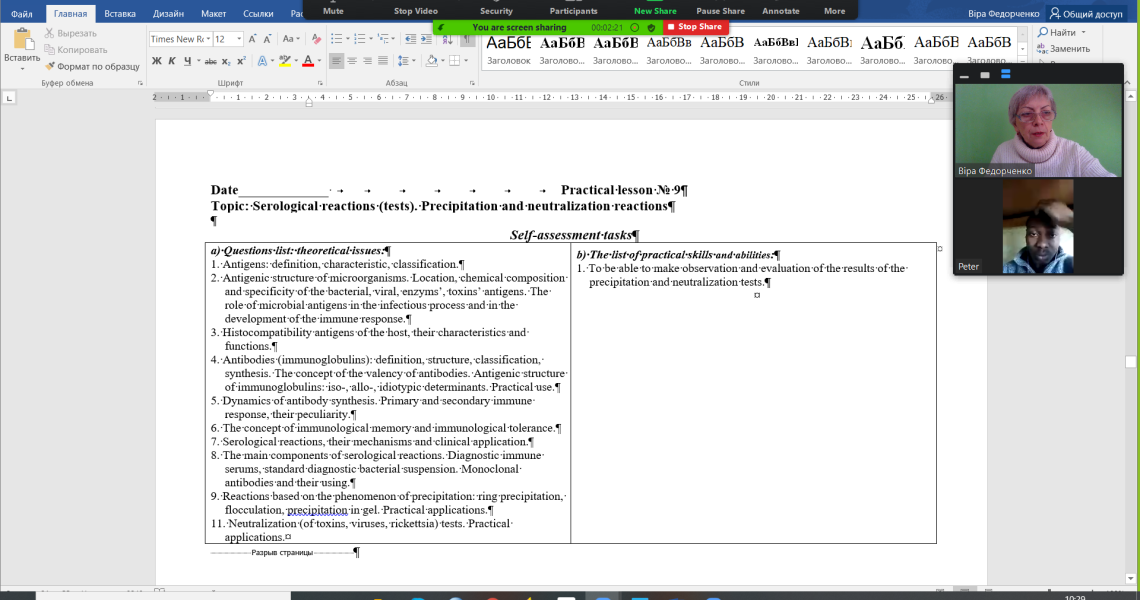
Task: Open the Файл tab
Action: tap(21, 14)
